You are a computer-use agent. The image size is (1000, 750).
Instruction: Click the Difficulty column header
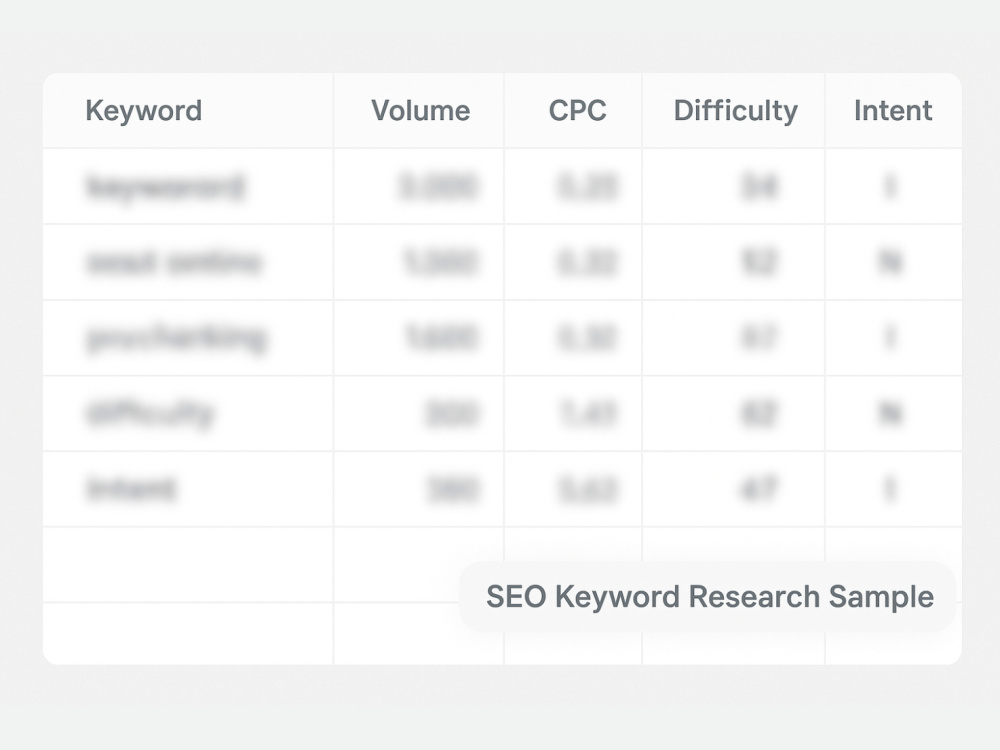pos(733,110)
